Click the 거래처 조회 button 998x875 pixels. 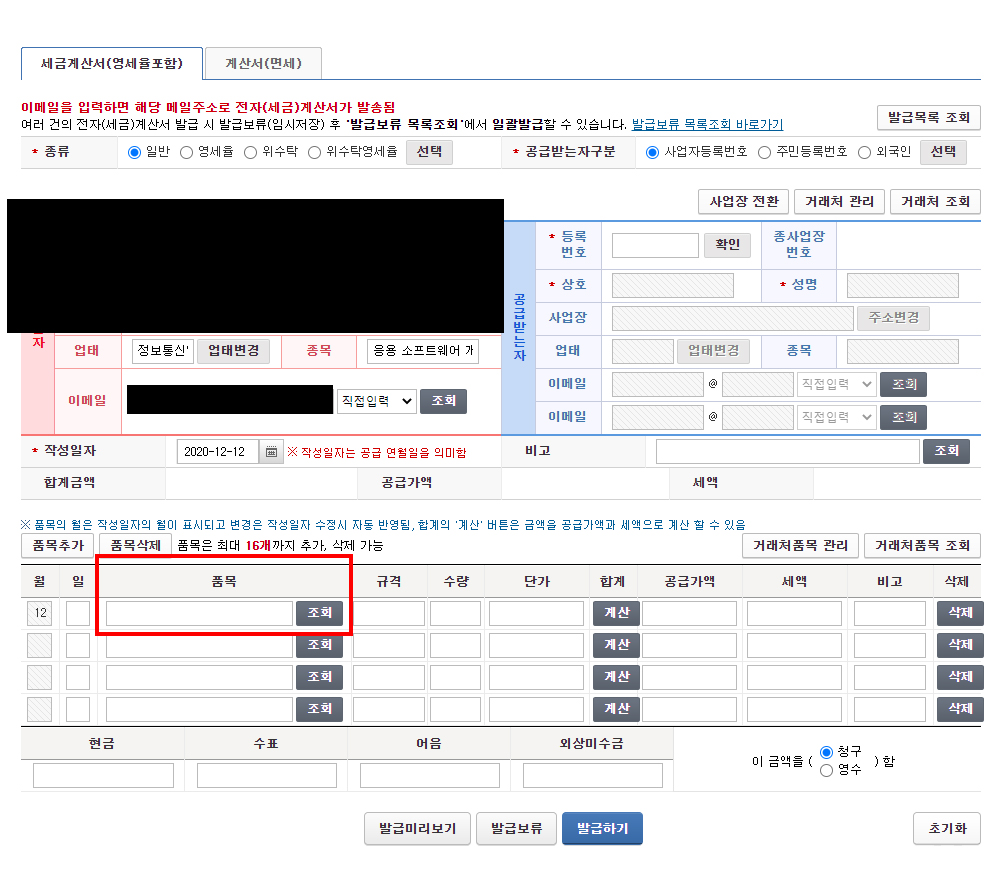click(935, 201)
